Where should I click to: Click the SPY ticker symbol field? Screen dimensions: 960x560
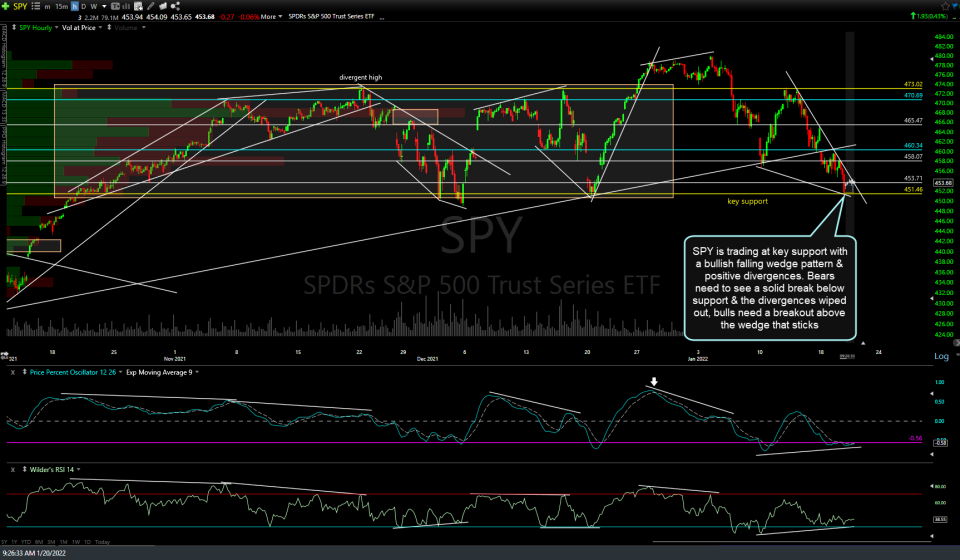click(20, 6)
